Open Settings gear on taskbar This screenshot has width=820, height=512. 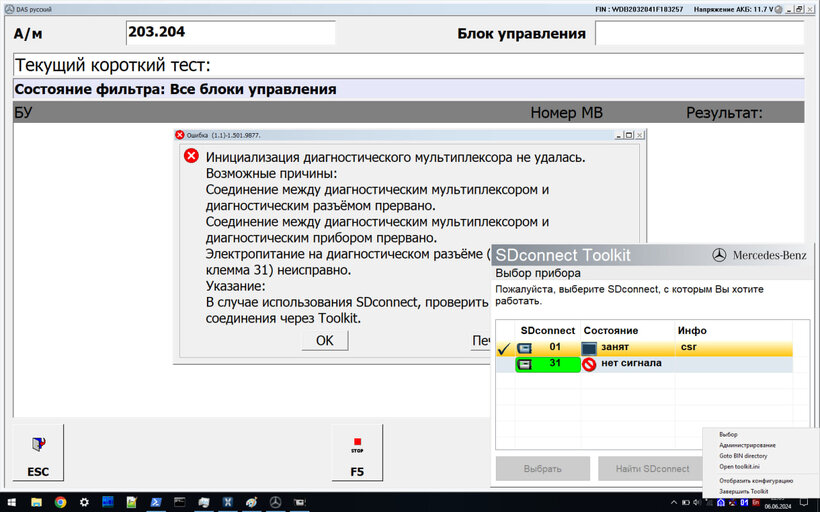84,503
